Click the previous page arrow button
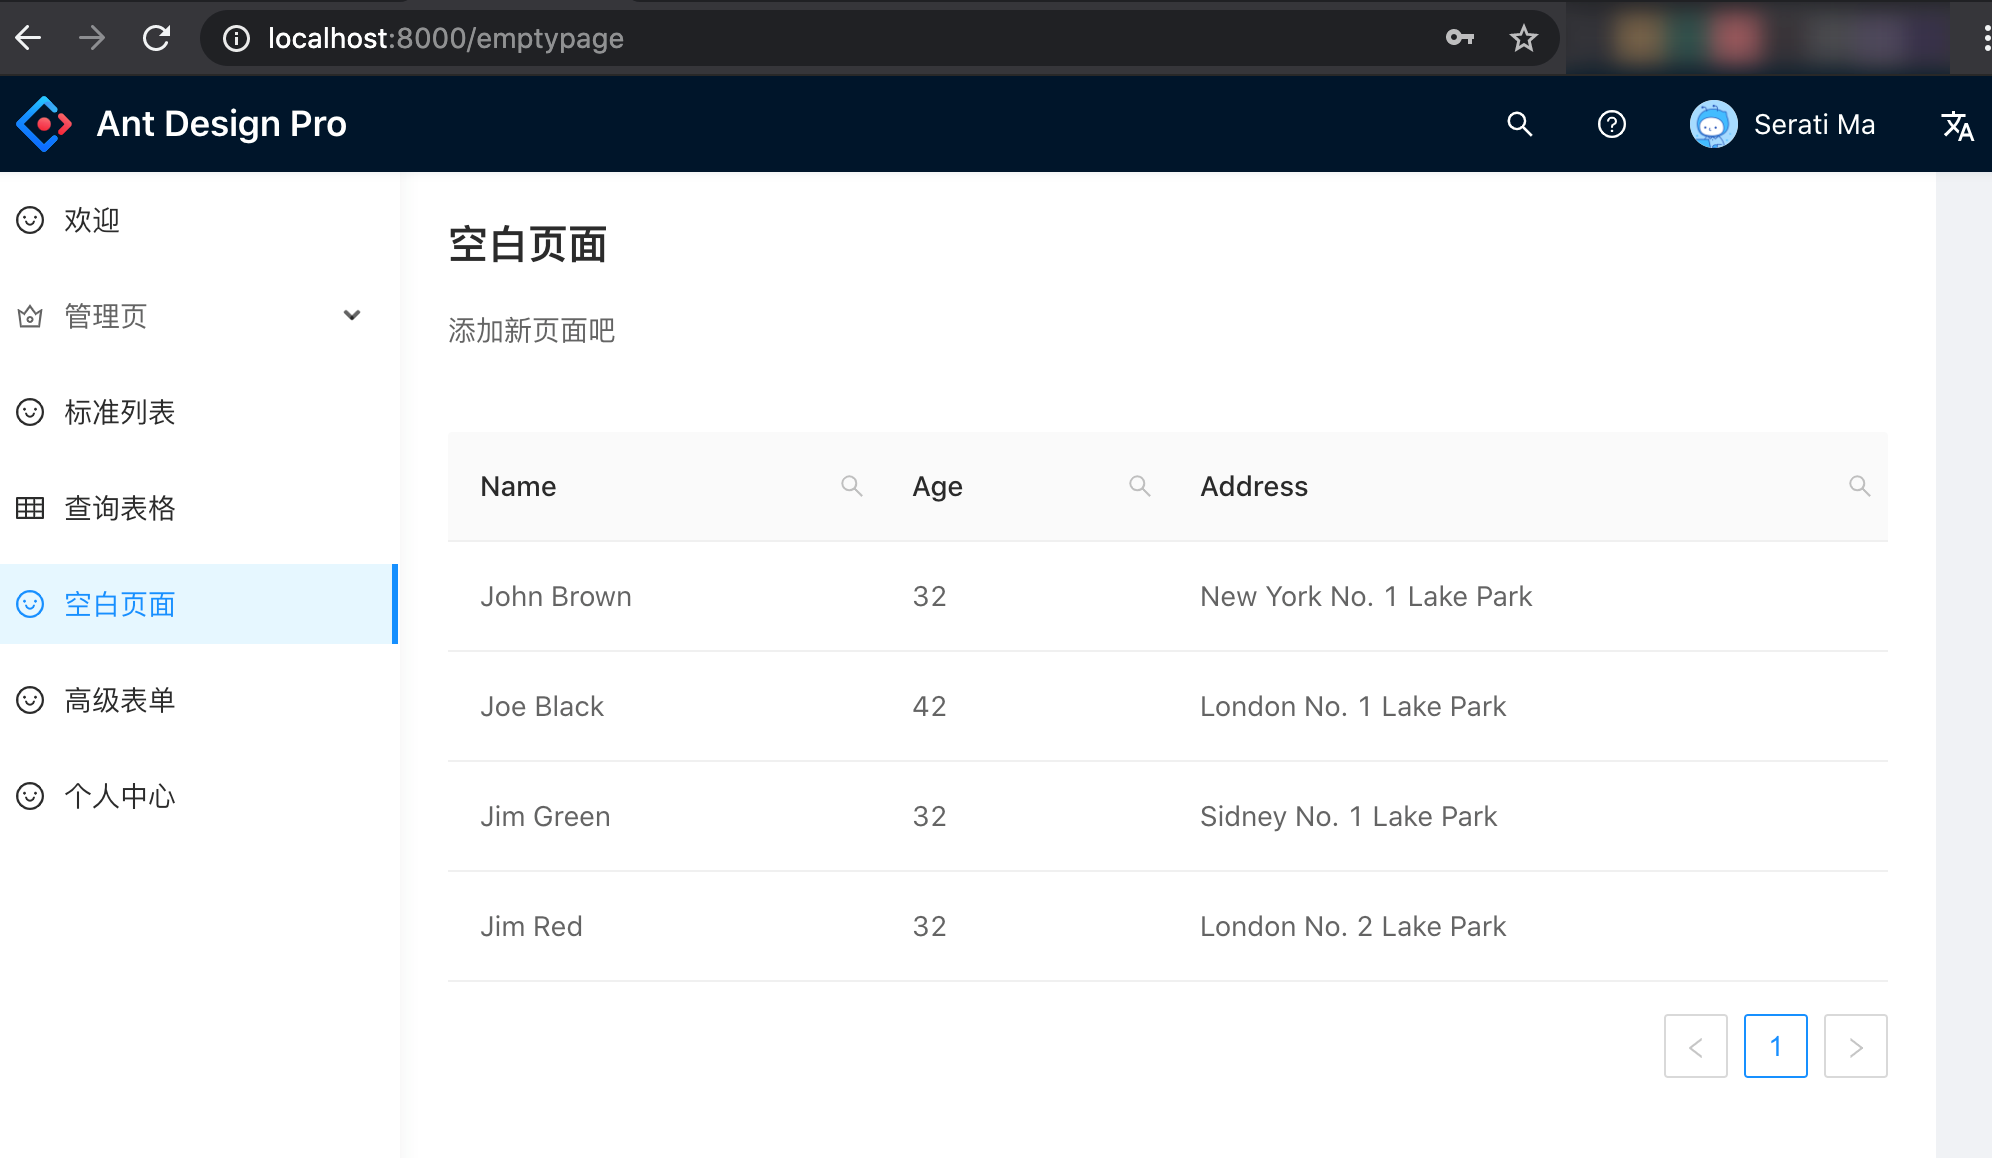 (x=1695, y=1046)
